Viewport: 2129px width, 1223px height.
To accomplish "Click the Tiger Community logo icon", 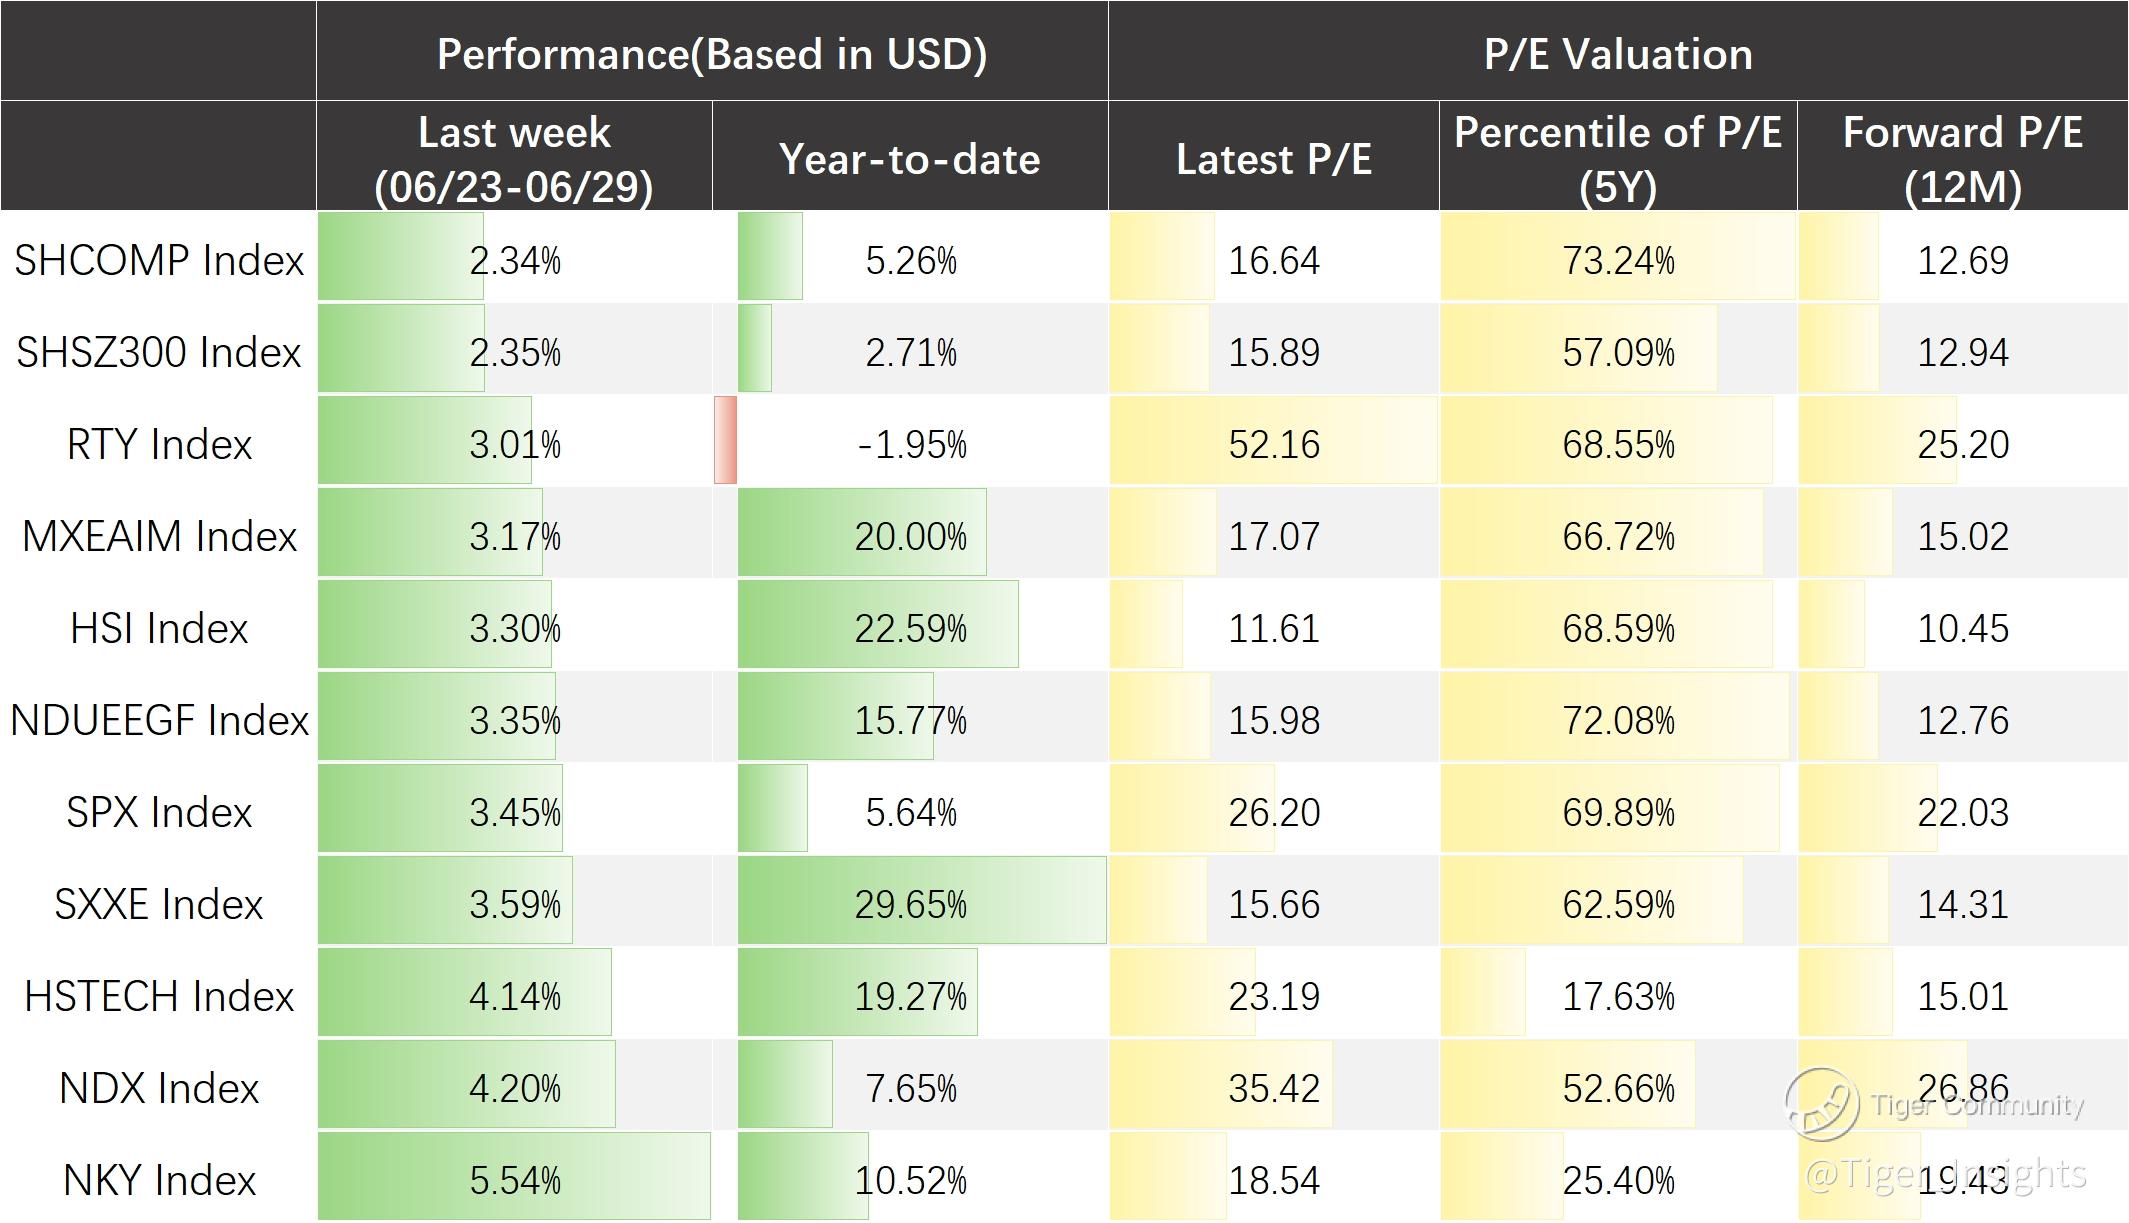I will tap(1822, 1104).
